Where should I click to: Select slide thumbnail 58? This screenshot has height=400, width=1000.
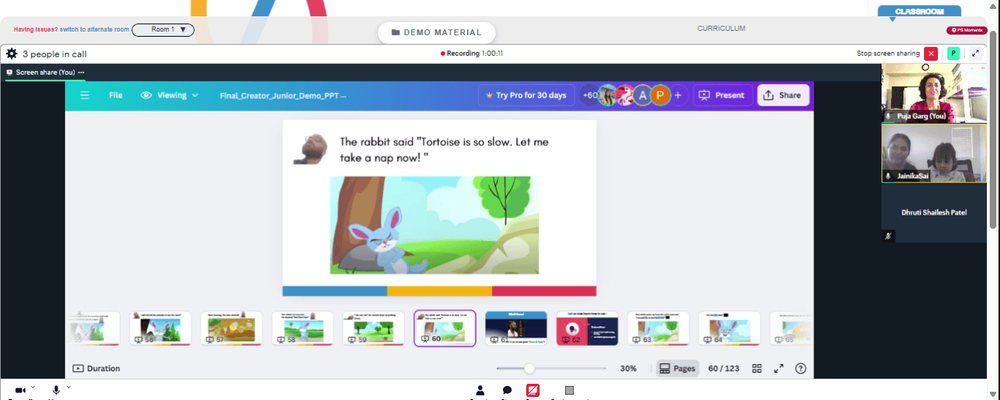pyautogui.click(x=302, y=329)
